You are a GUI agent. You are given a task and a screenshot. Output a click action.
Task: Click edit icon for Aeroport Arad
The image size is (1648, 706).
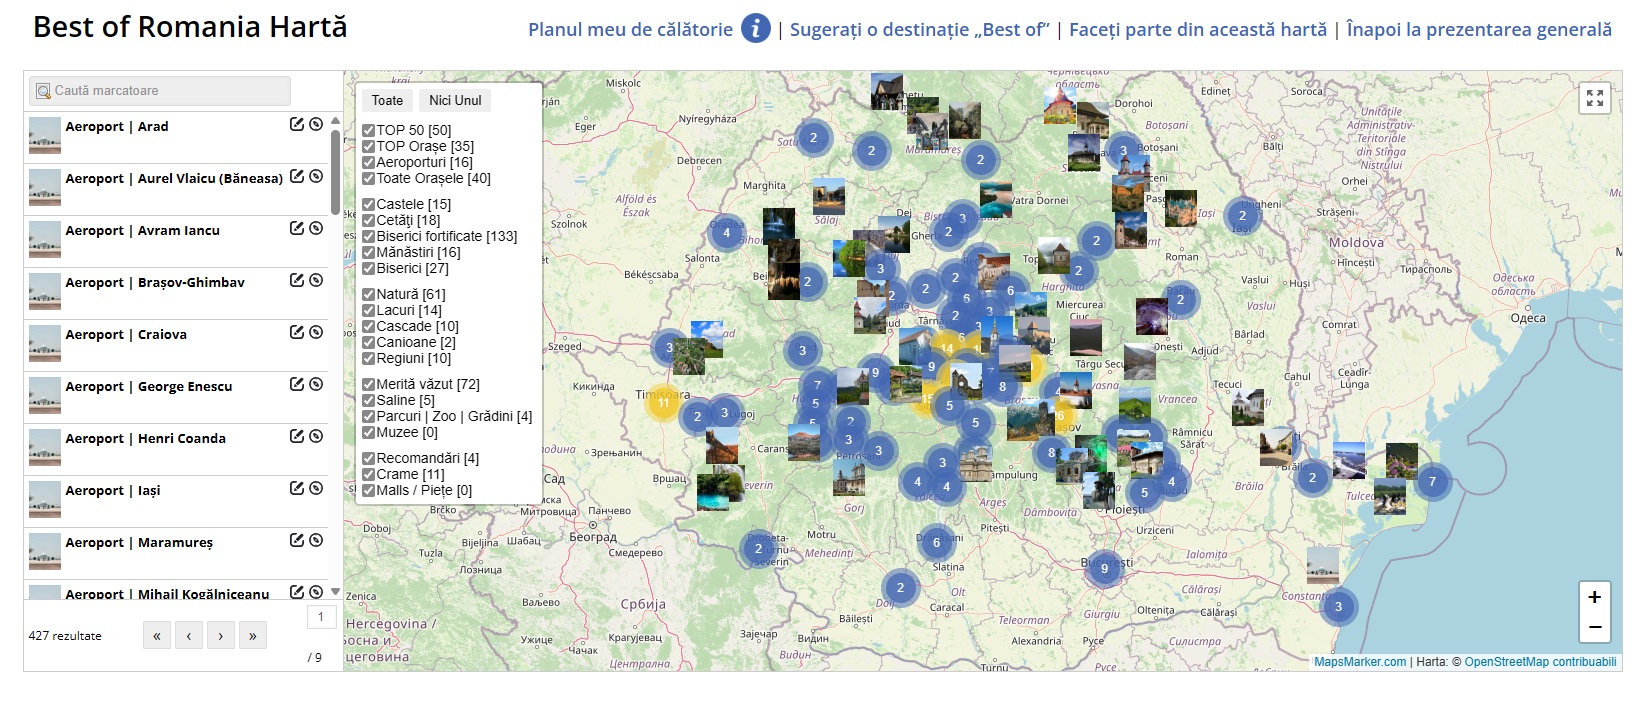pyautogui.click(x=297, y=124)
